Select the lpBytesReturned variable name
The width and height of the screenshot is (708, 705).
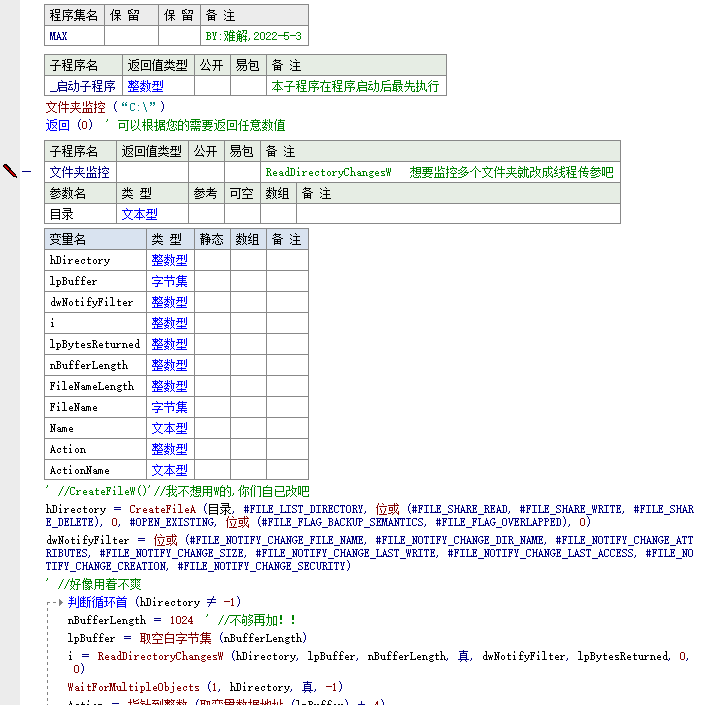pyautogui.click(x=95, y=344)
